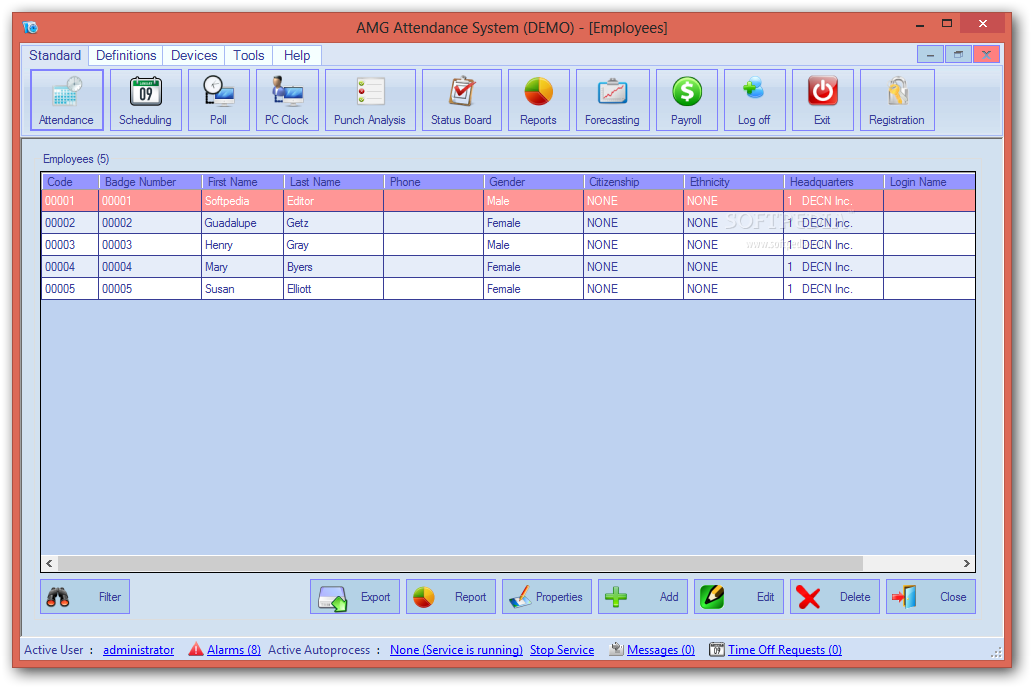
Task: Open the Payroll dollar icon
Action: point(686,100)
